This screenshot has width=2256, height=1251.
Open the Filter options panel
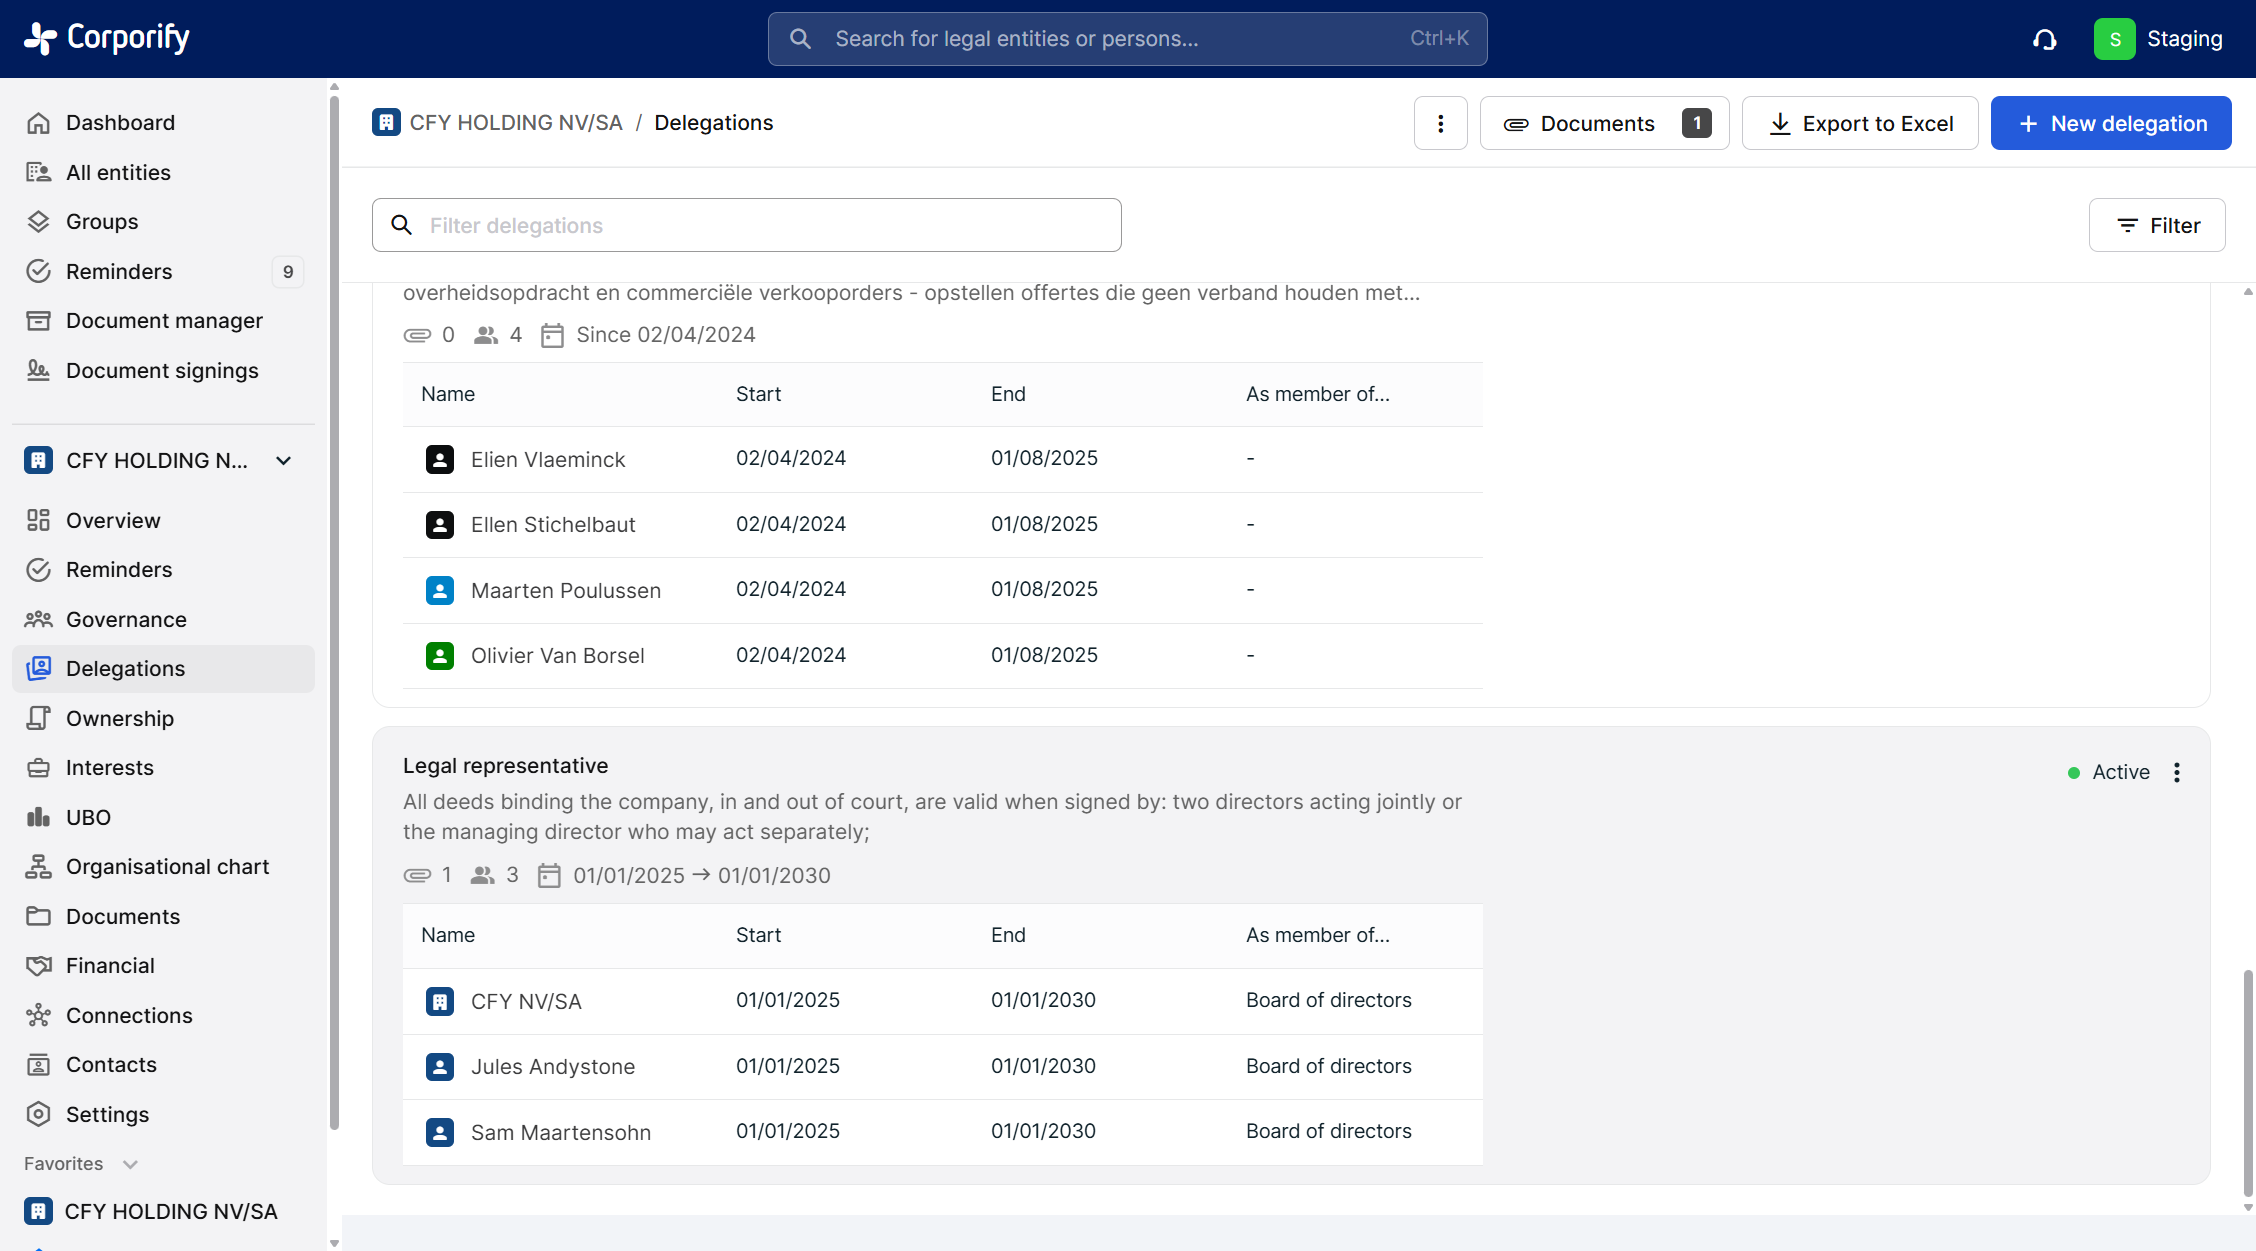tap(2157, 225)
